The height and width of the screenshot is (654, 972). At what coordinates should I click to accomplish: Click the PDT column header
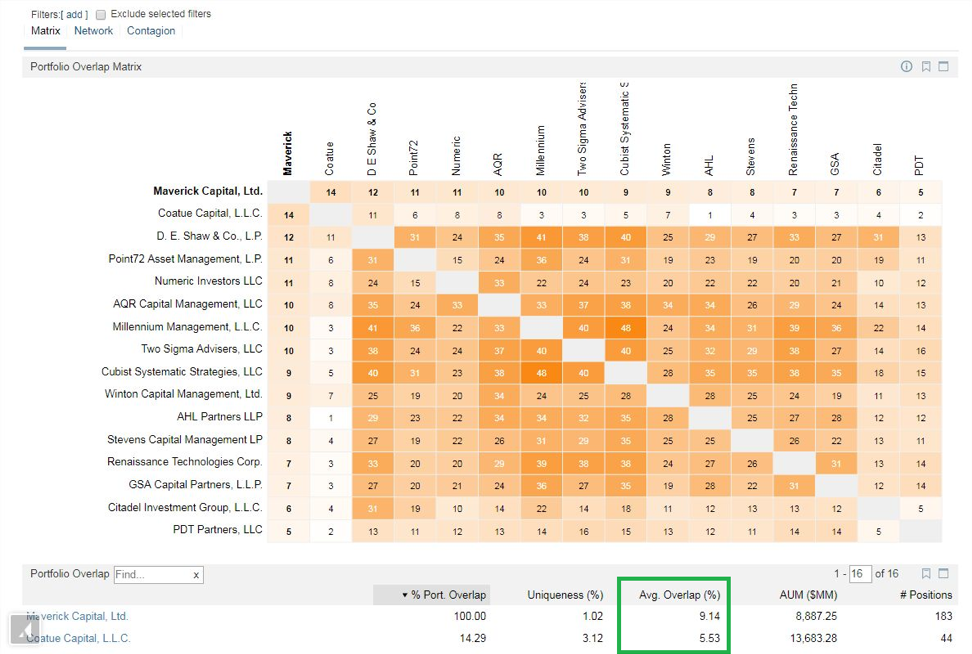tap(919, 166)
